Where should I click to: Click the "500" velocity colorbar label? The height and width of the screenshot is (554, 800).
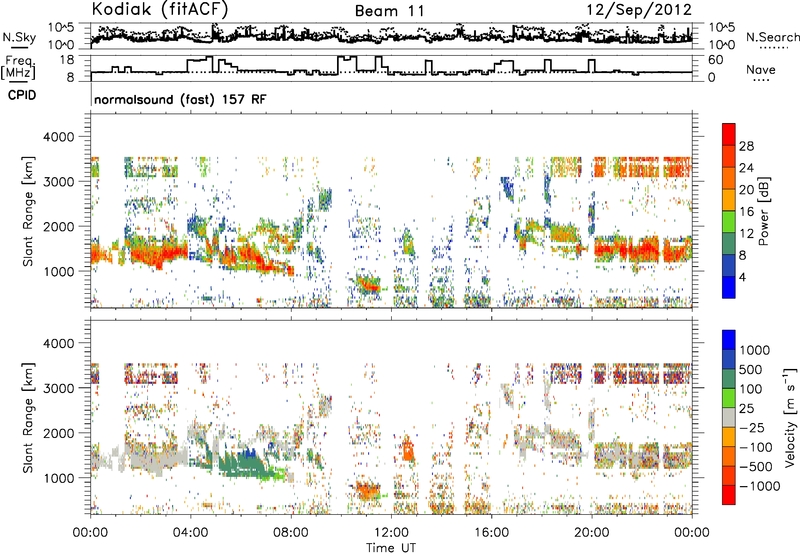(x=751, y=370)
